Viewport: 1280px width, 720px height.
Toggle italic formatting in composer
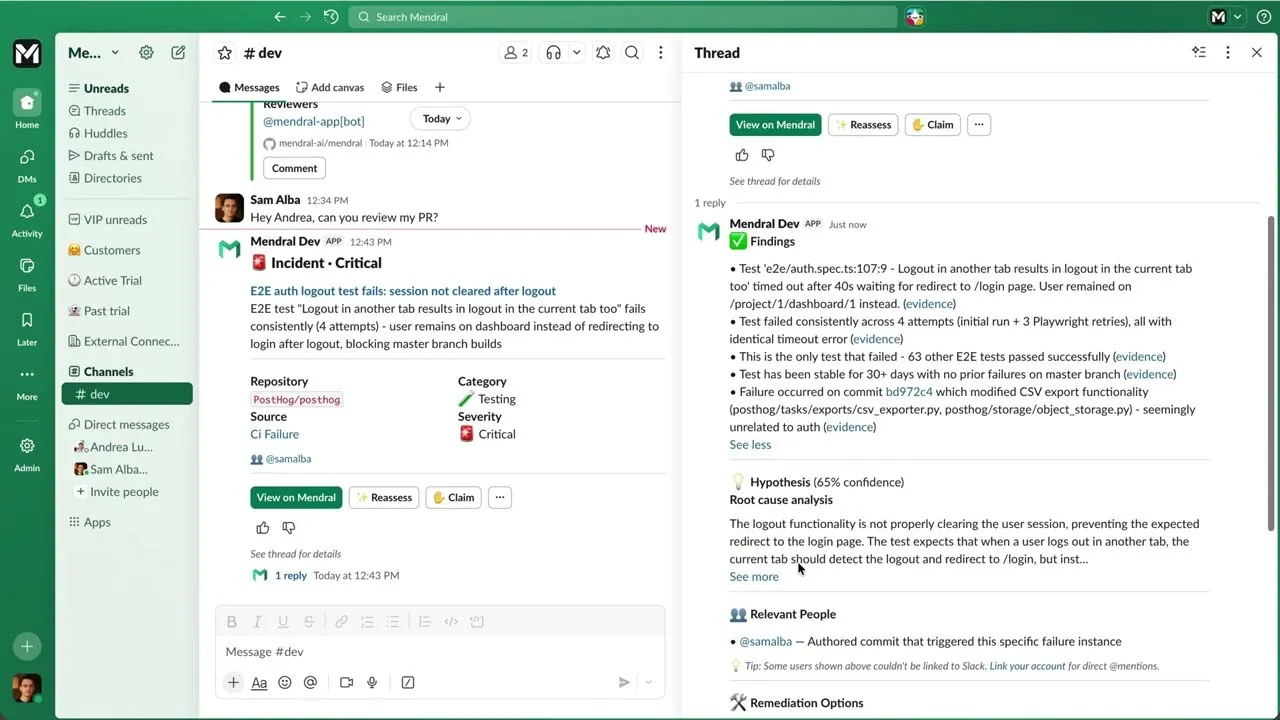point(257,622)
